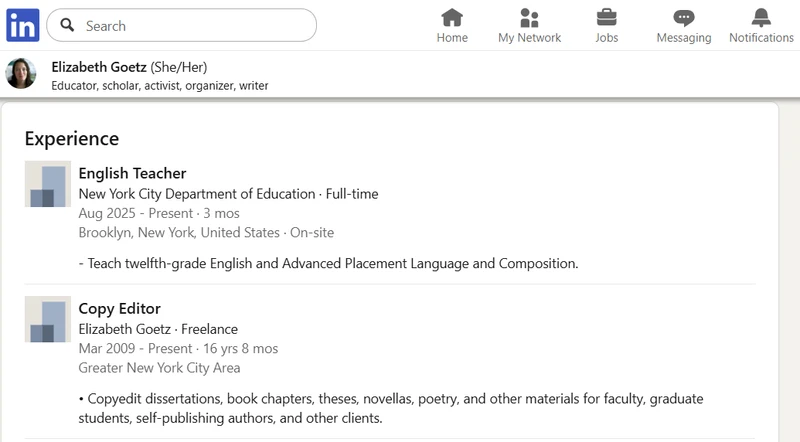Type in the Search field

[195, 26]
